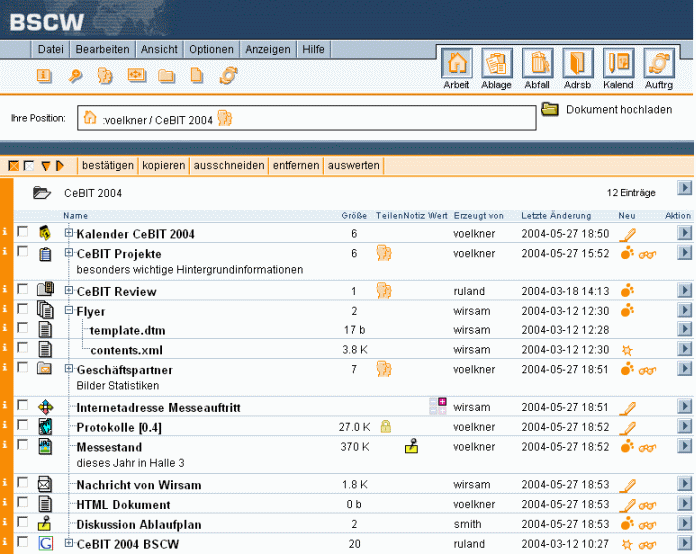Open the Auftrg tasks icon

tap(659, 64)
